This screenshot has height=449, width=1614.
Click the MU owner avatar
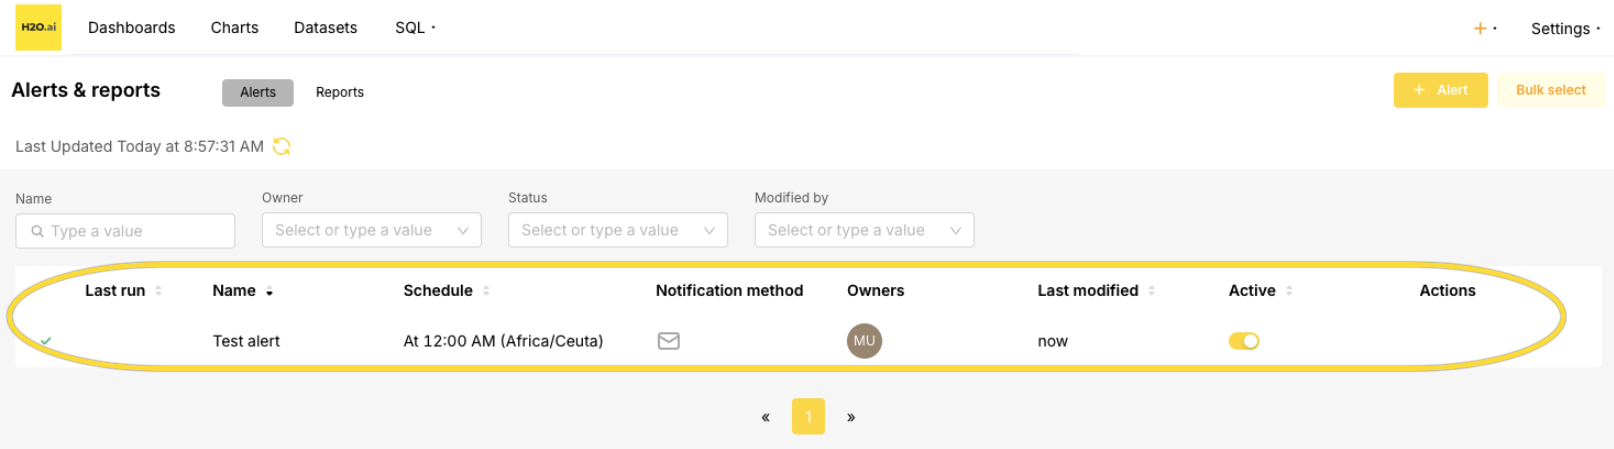[x=864, y=341]
